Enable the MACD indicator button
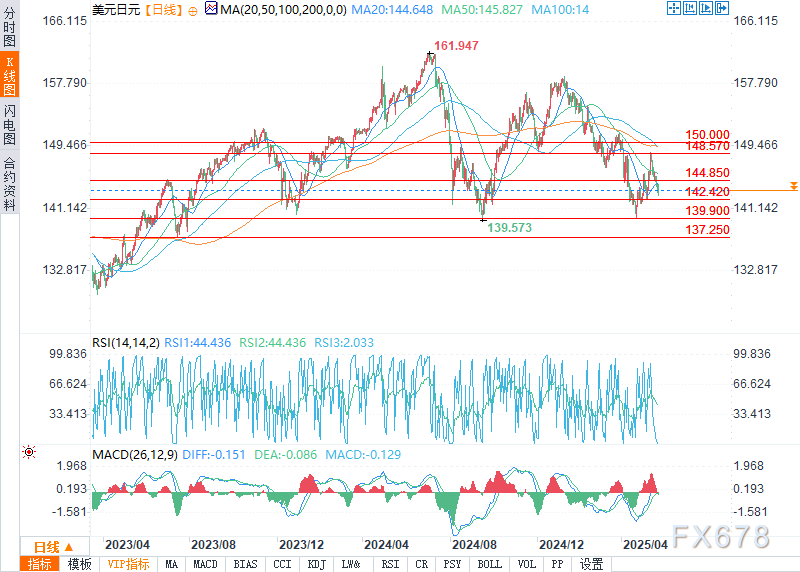The width and height of the screenshot is (800, 572). click(x=205, y=564)
